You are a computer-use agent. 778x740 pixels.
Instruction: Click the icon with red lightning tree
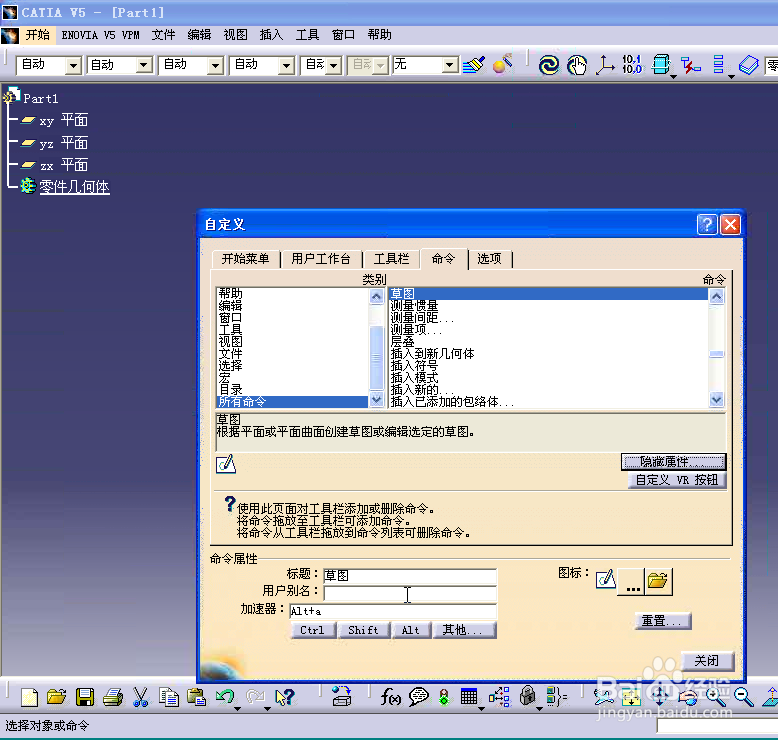point(690,65)
